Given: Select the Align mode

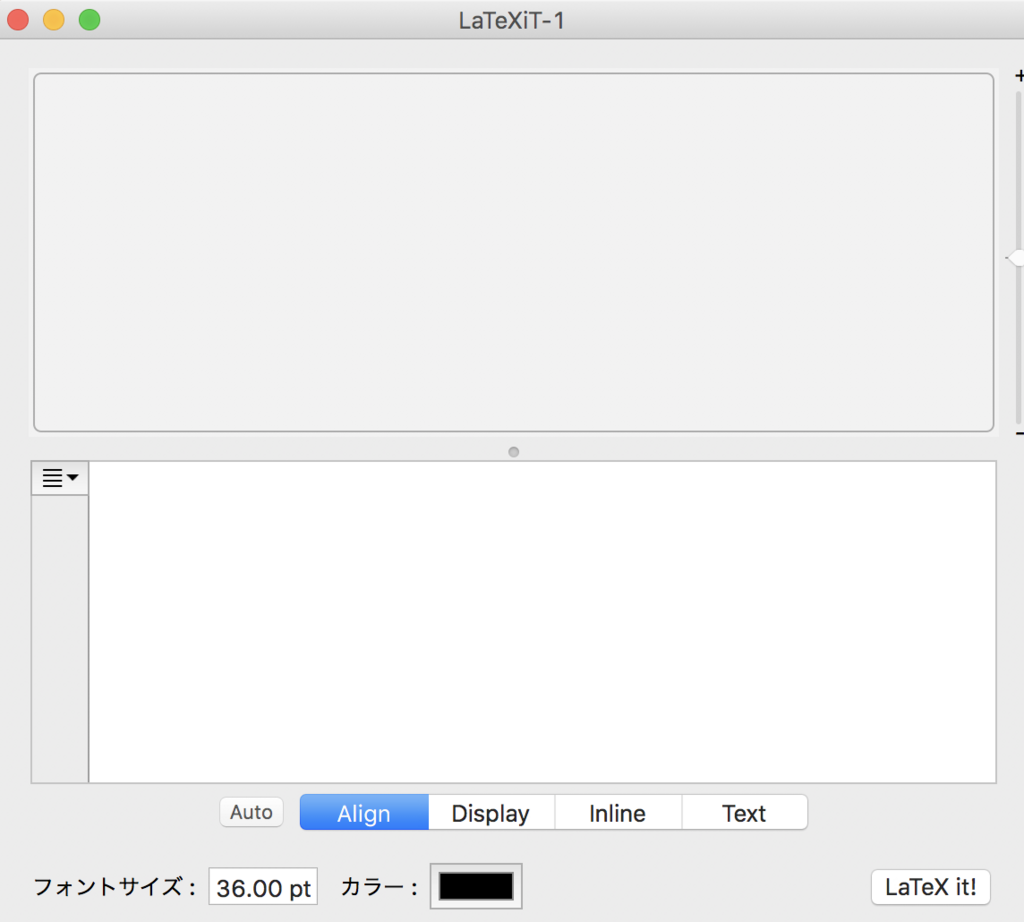Looking at the screenshot, I should (x=364, y=813).
